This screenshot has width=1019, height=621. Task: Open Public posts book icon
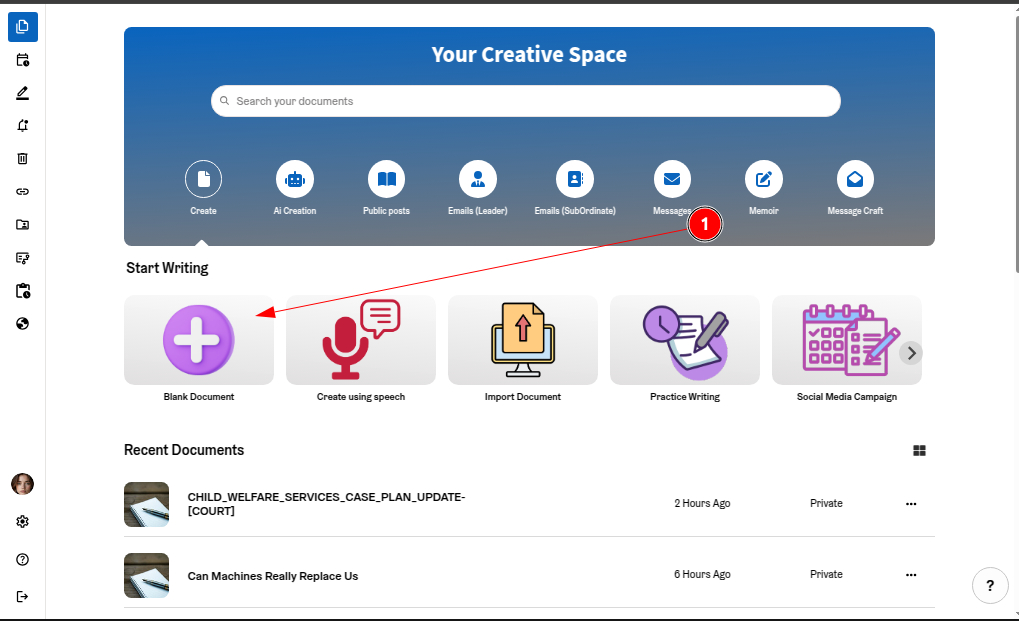[x=386, y=180]
